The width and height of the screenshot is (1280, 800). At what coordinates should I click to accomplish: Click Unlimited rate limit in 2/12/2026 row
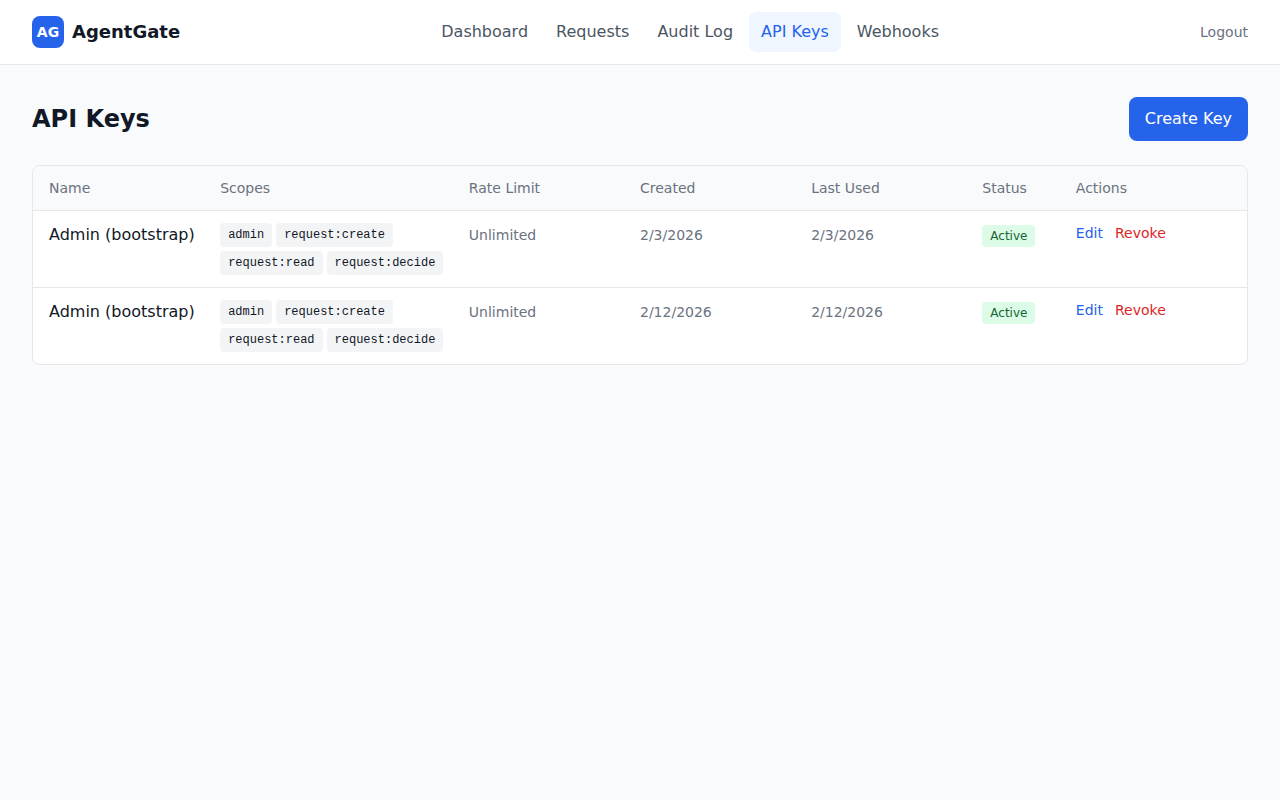point(502,312)
